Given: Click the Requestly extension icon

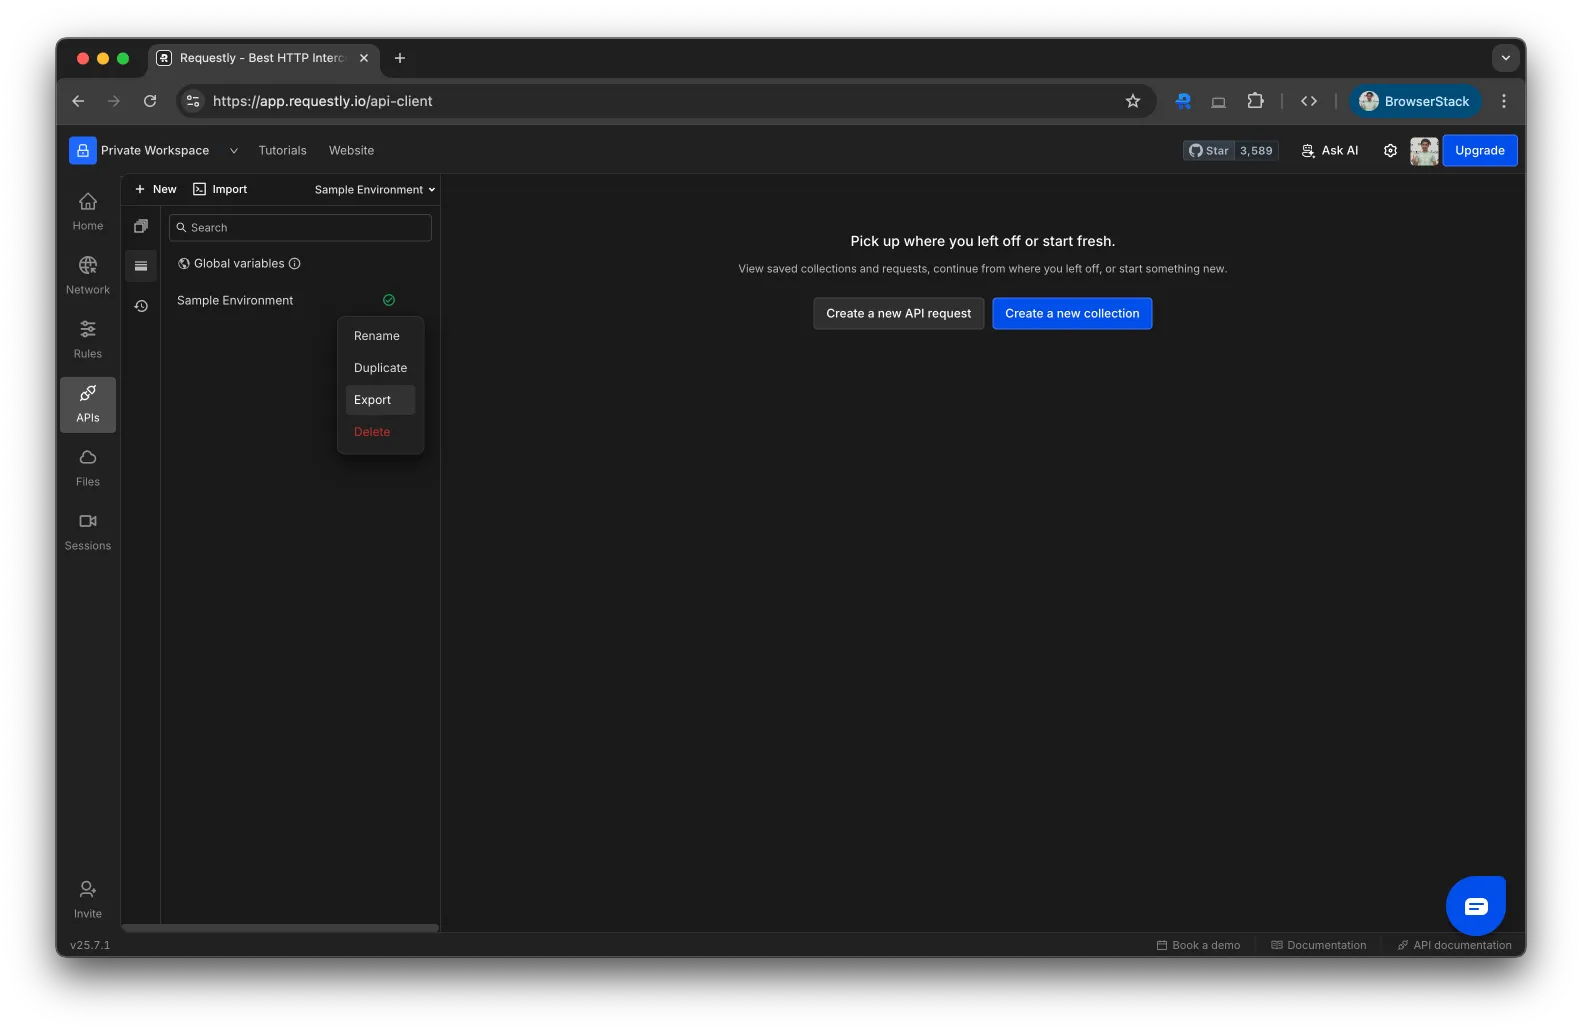Looking at the screenshot, I should point(1183,101).
